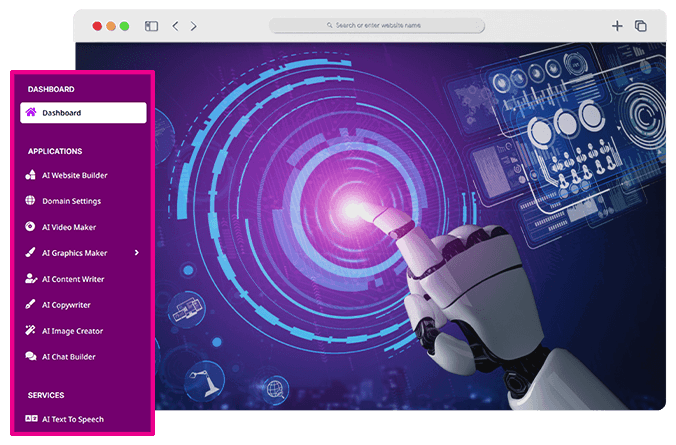
Task: Select the Domain Settings globe icon
Action: click(x=31, y=201)
